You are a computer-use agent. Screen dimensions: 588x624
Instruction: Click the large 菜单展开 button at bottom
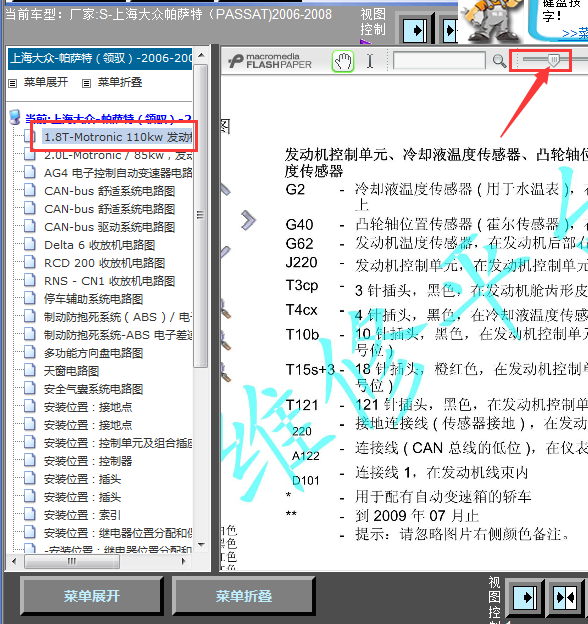pos(92,596)
